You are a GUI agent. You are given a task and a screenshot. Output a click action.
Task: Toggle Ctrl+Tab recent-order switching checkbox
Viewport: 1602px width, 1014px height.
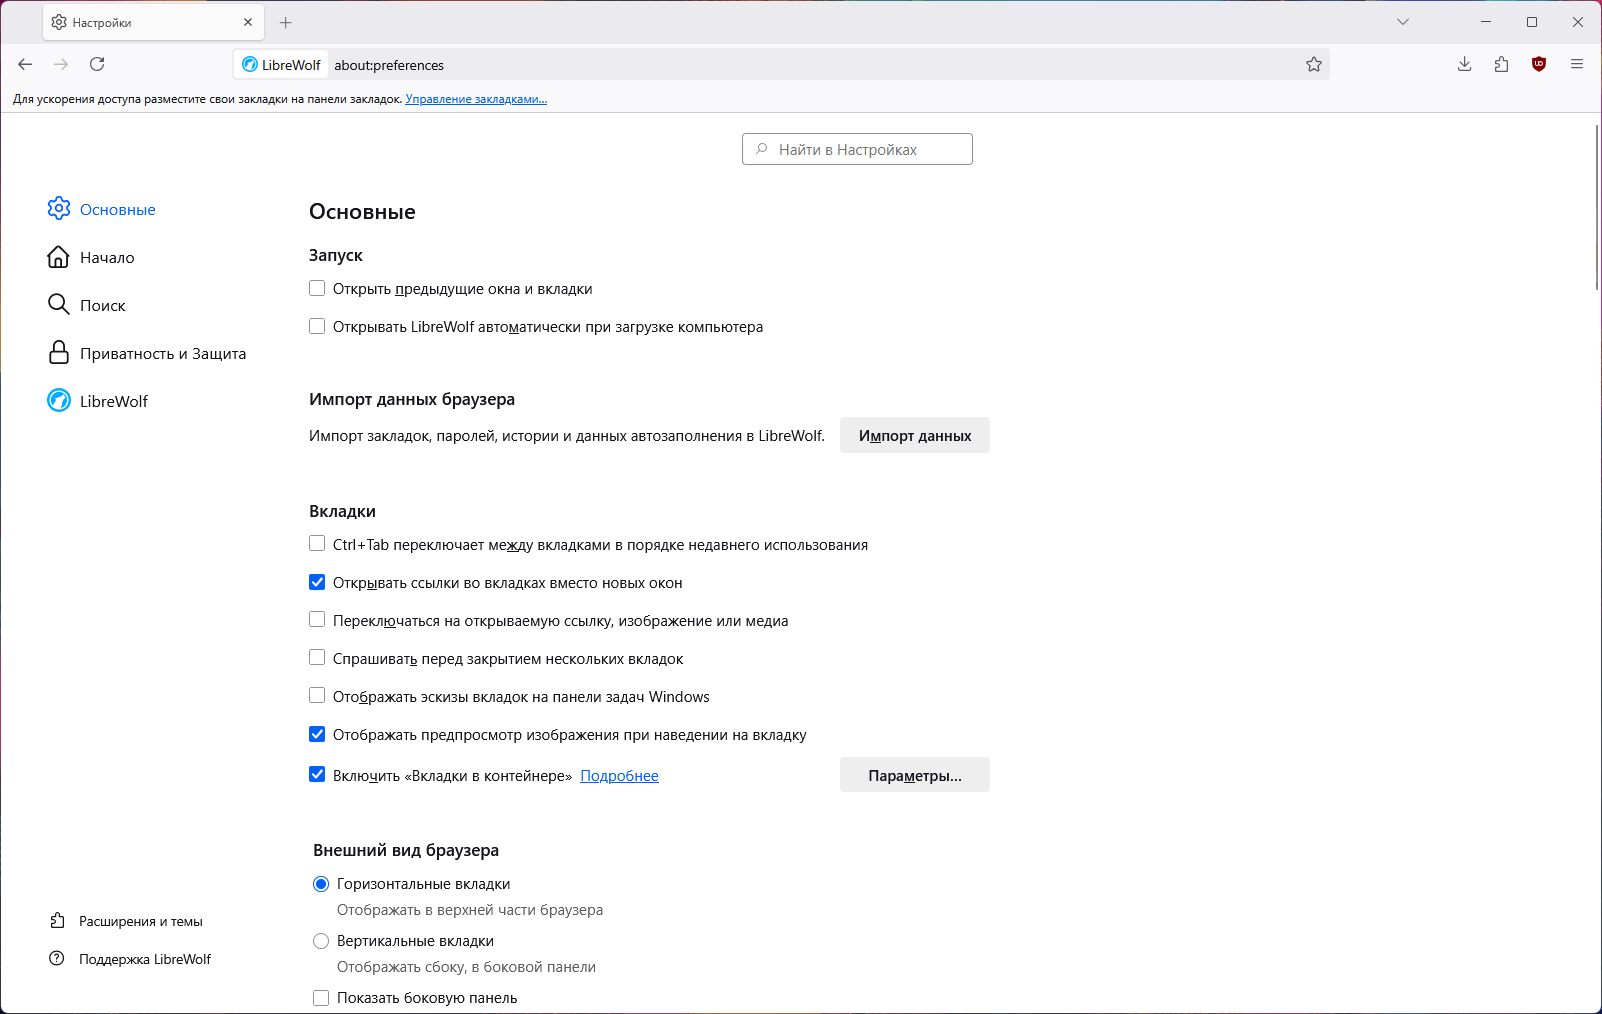(317, 544)
